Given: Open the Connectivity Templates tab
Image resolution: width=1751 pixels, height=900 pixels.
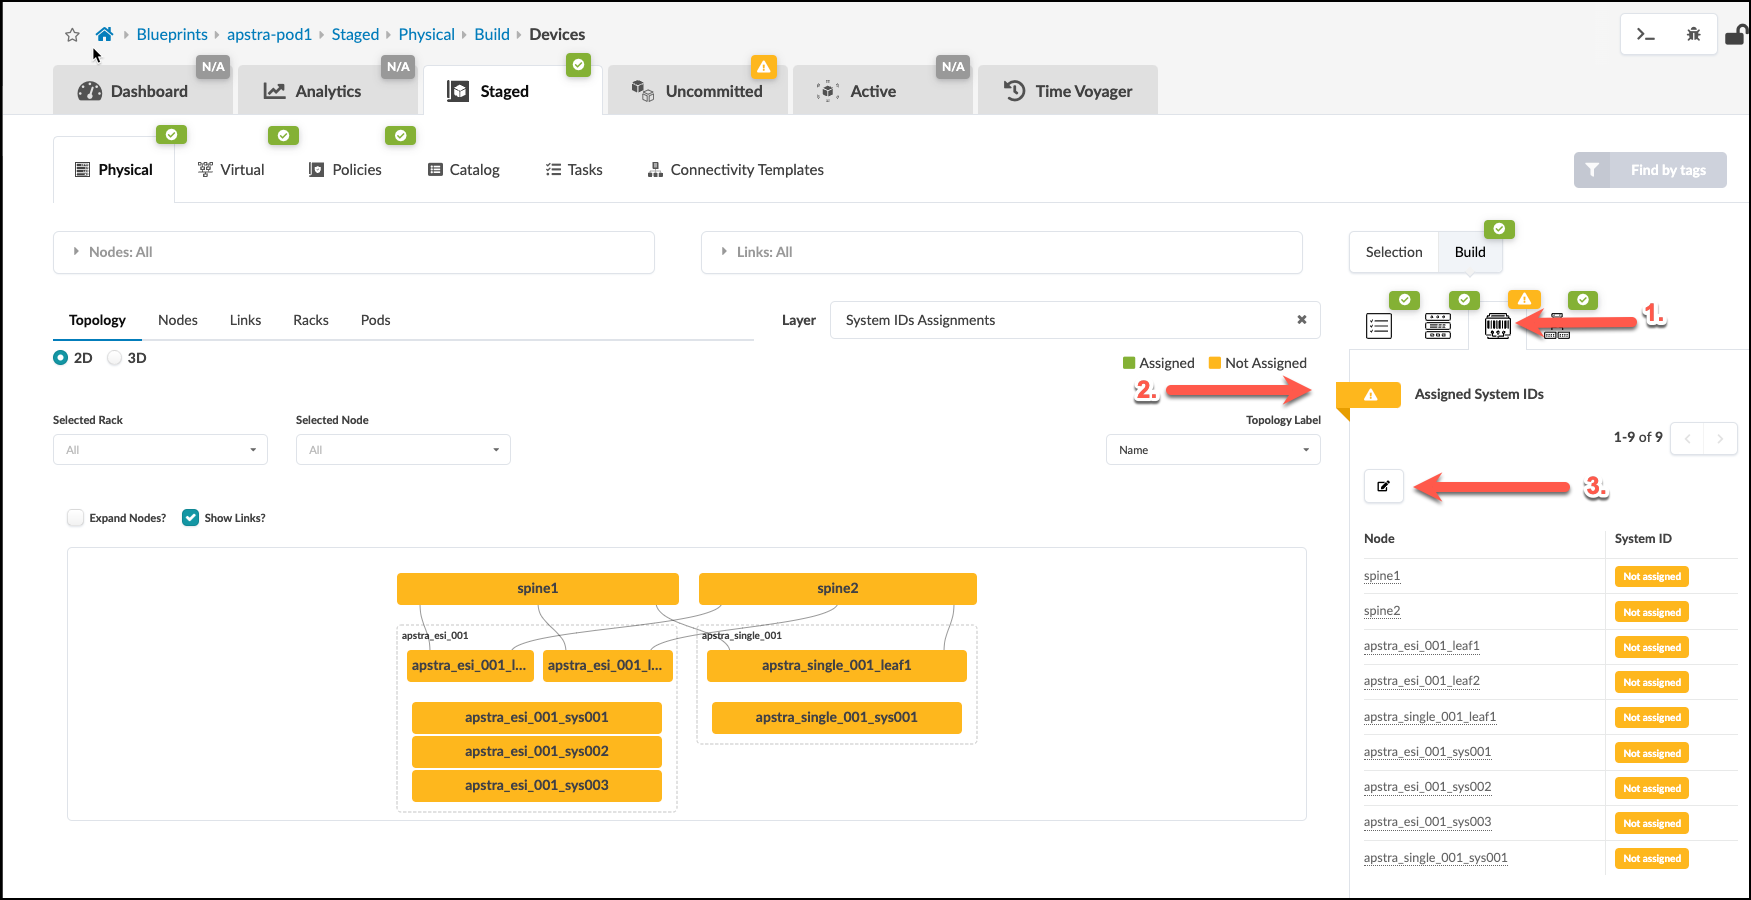Looking at the screenshot, I should point(735,170).
